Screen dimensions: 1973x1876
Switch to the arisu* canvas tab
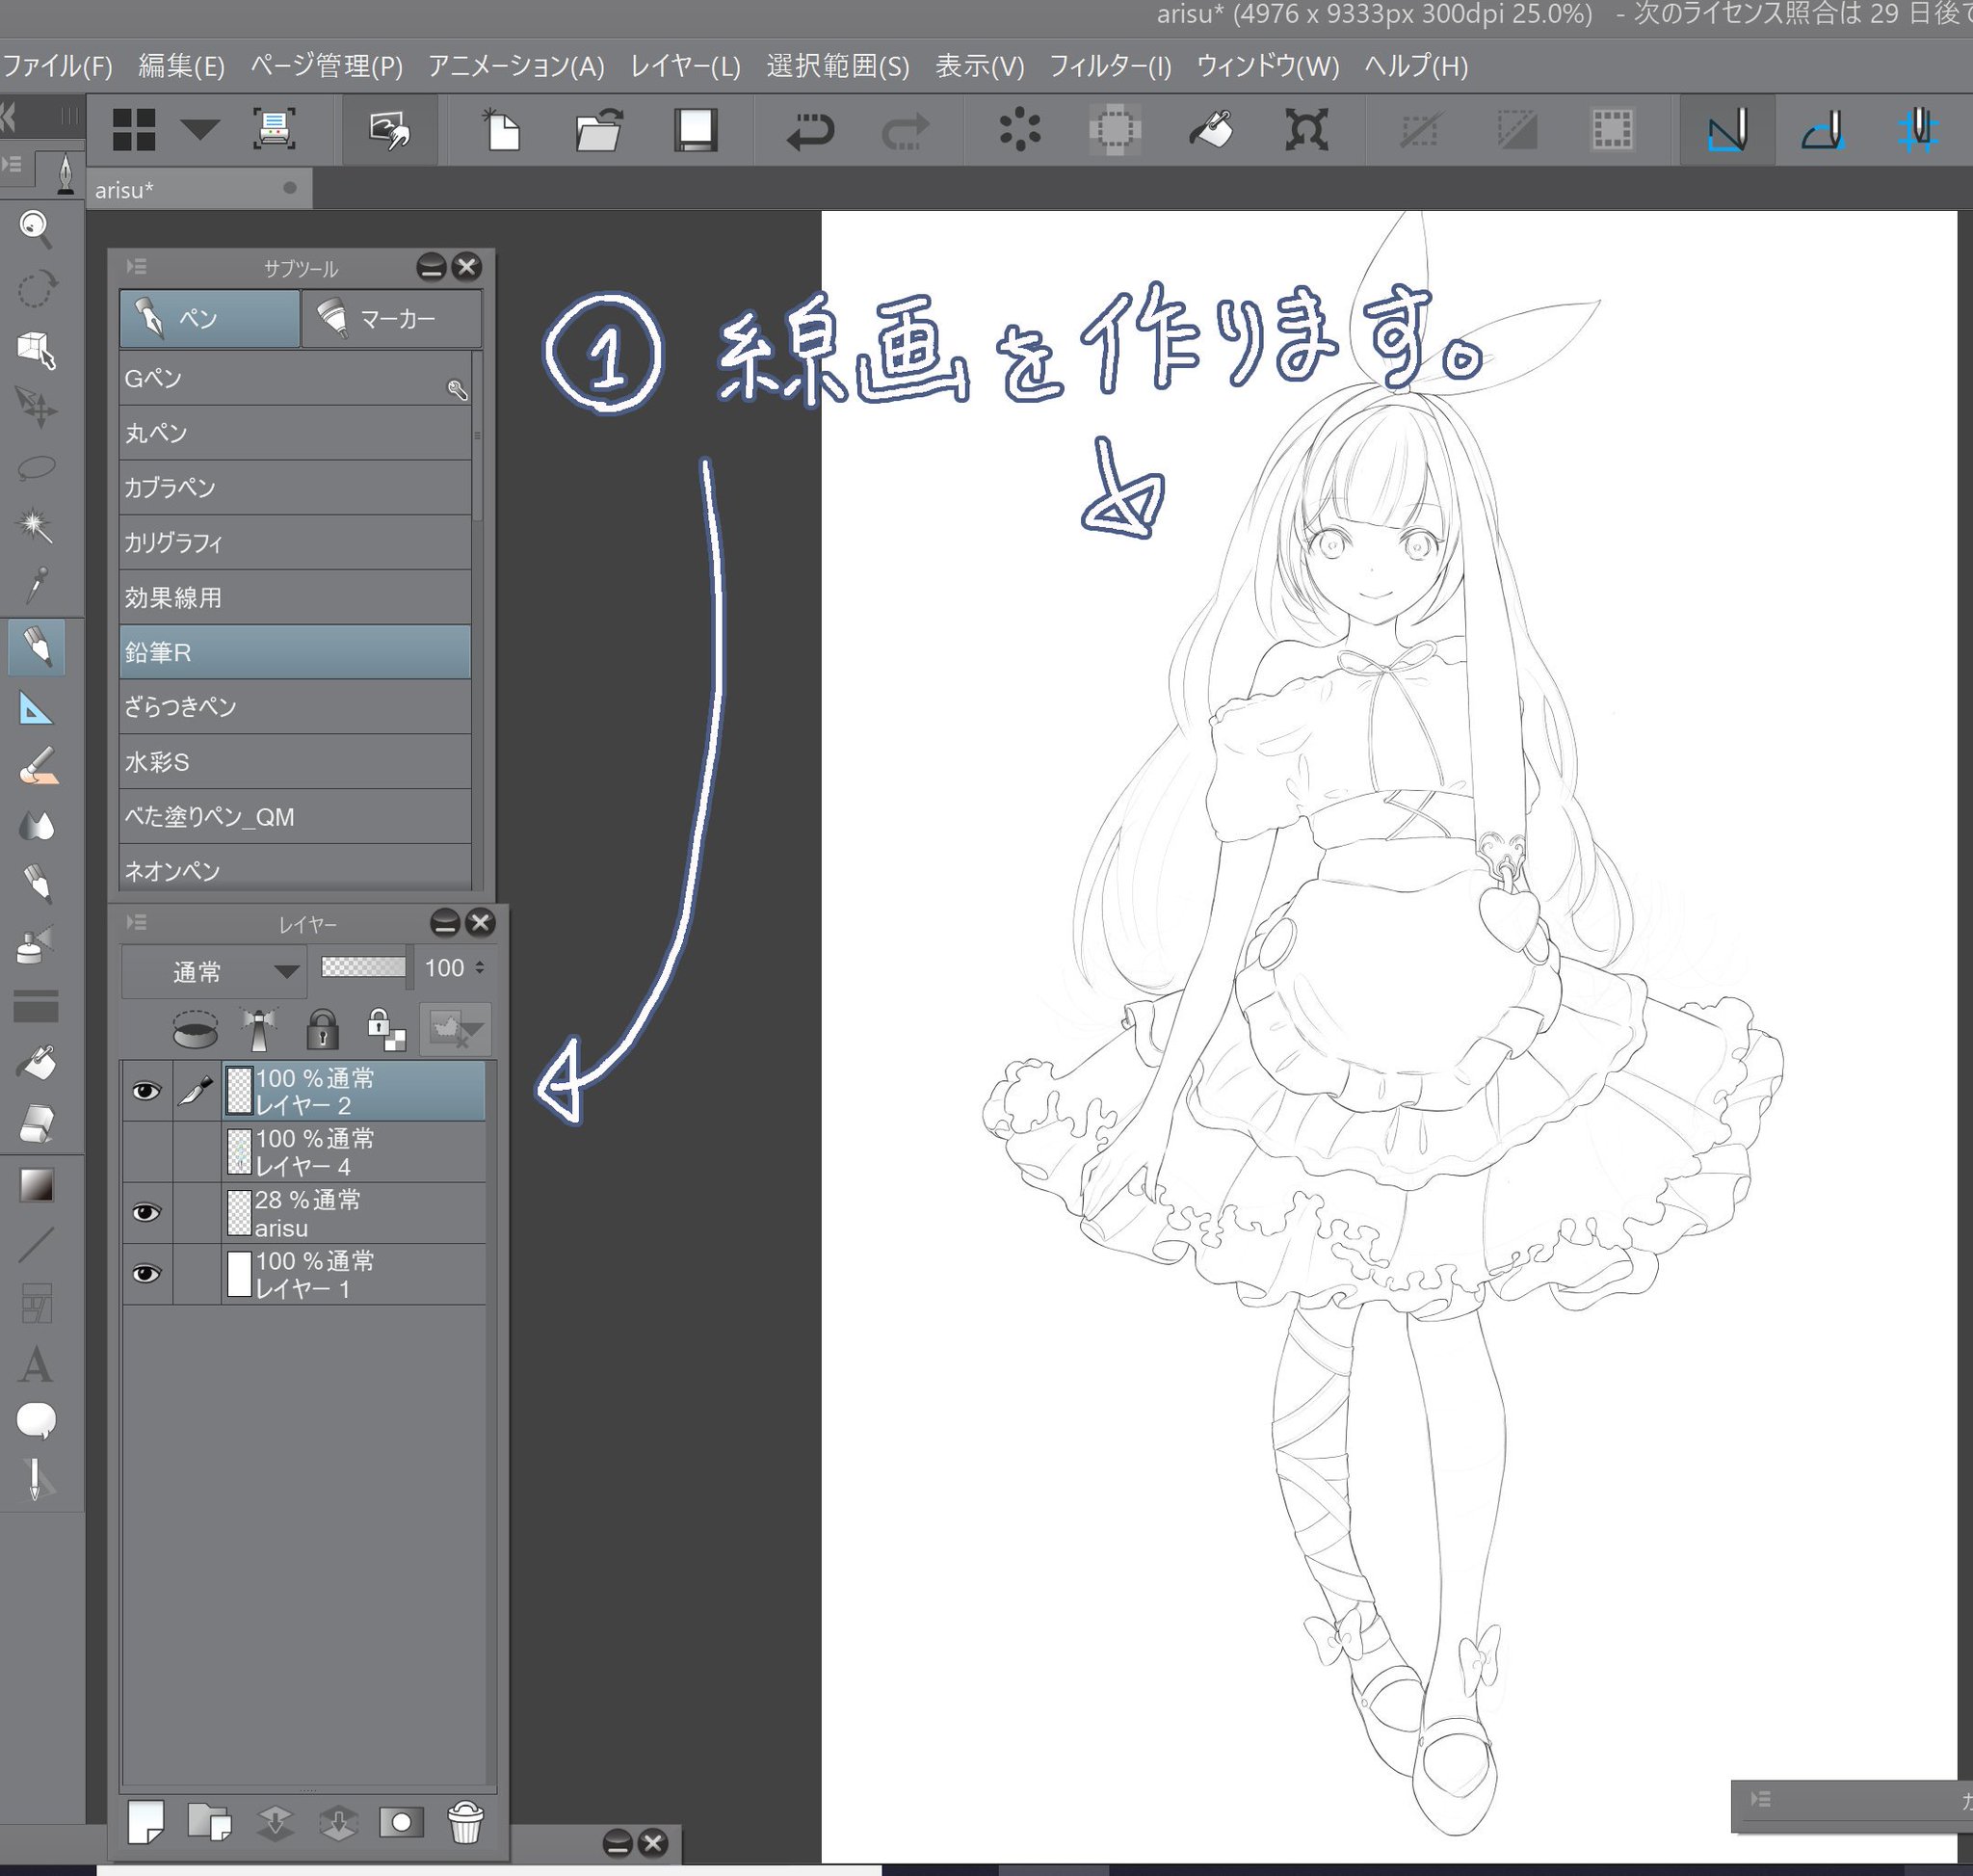tap(198, 189)
